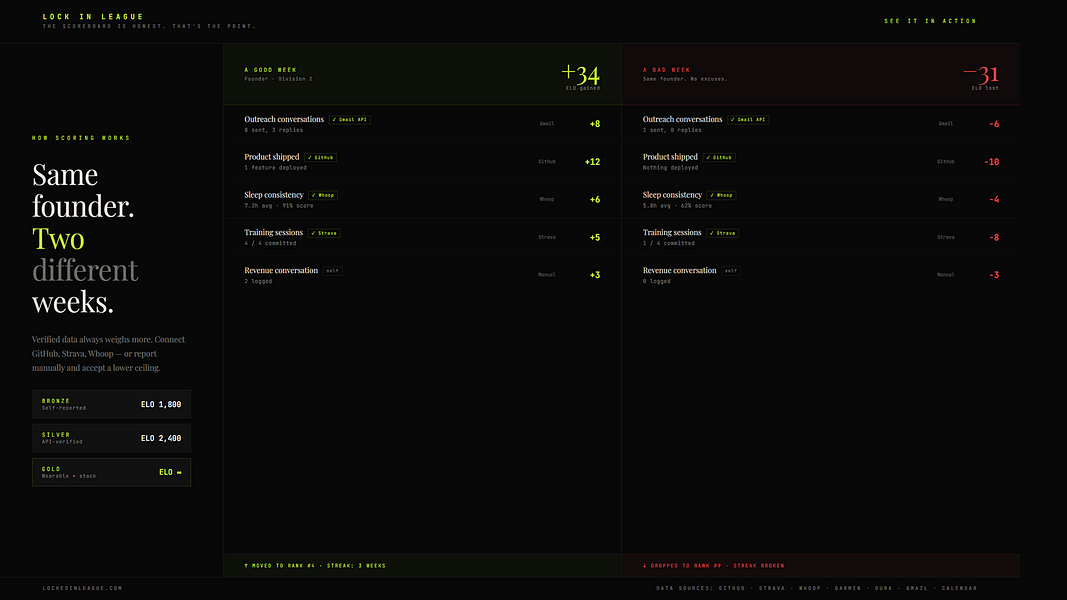
Task: Click the self badge in bad week
Action: point(731,271)
